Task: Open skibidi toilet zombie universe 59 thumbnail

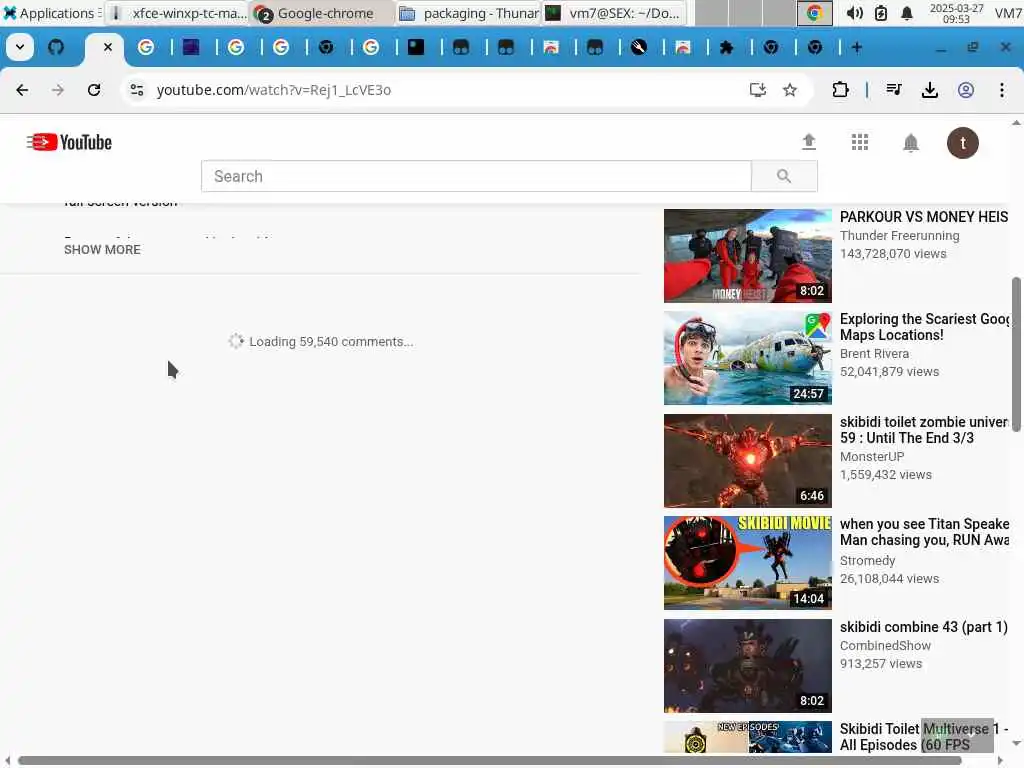Action: coord(748,461)
